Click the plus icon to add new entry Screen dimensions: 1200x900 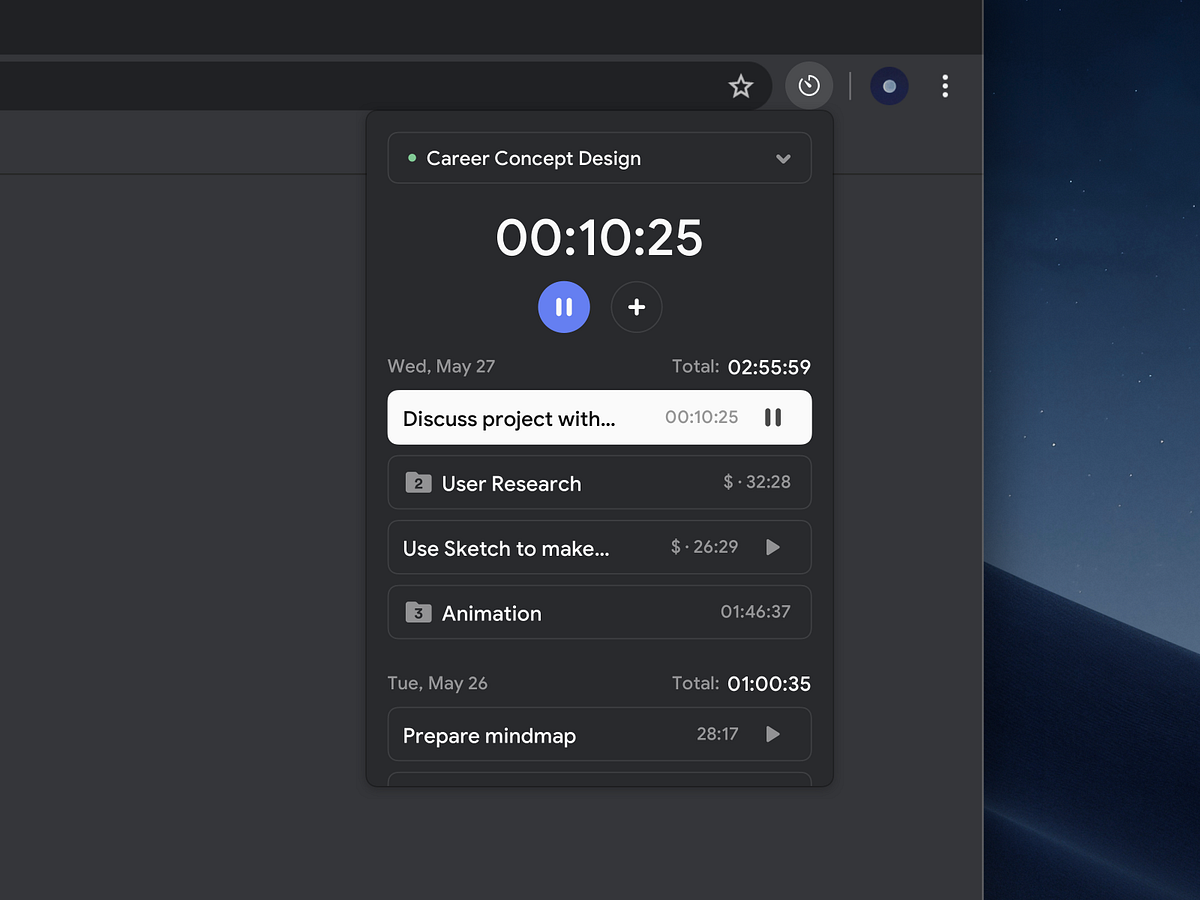(637, 307)
